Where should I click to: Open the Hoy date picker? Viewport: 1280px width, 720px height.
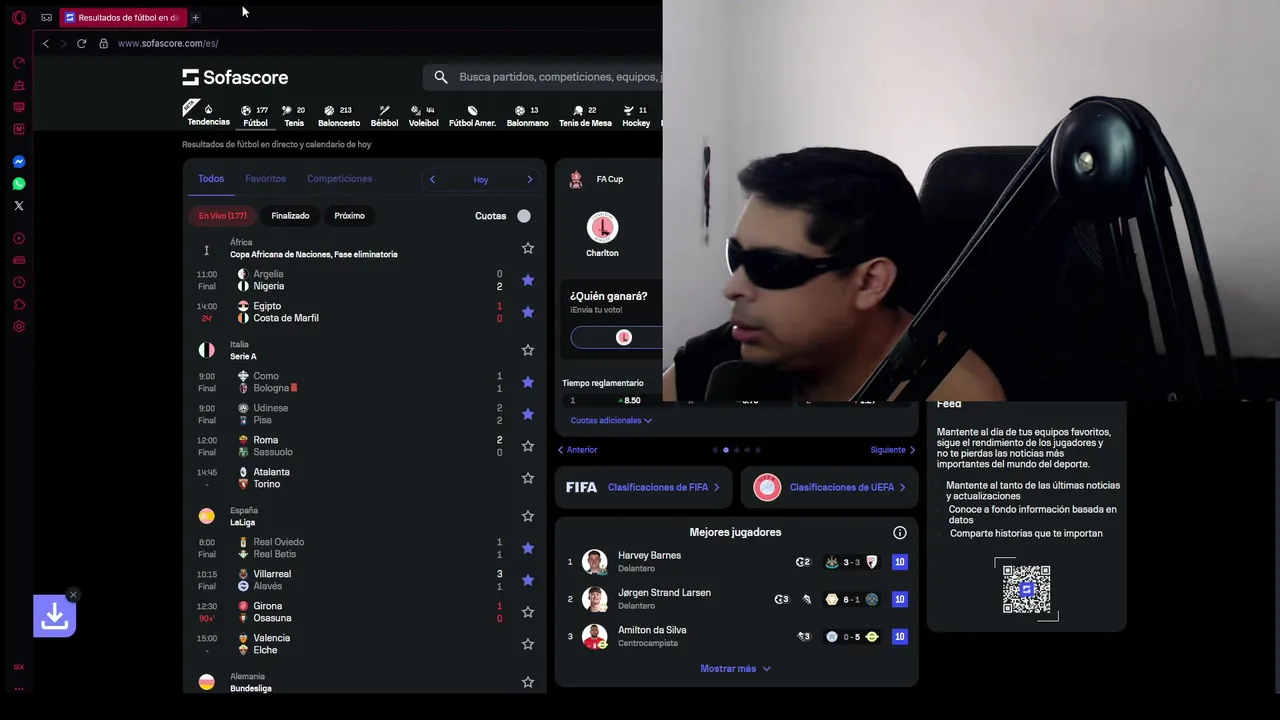(481, 180)
